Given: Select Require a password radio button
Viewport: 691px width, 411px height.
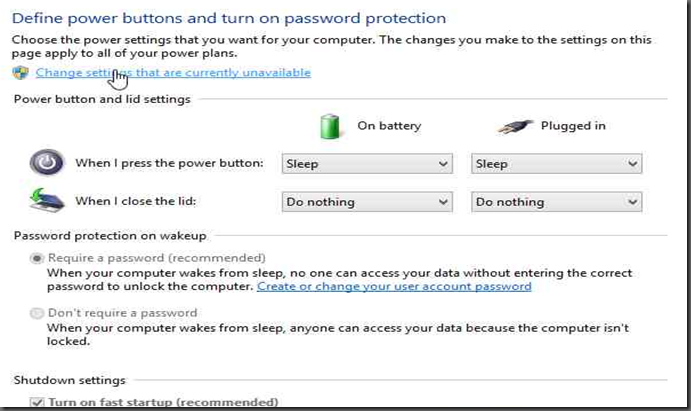Looking at the screenshot, I should pos(38,258).
